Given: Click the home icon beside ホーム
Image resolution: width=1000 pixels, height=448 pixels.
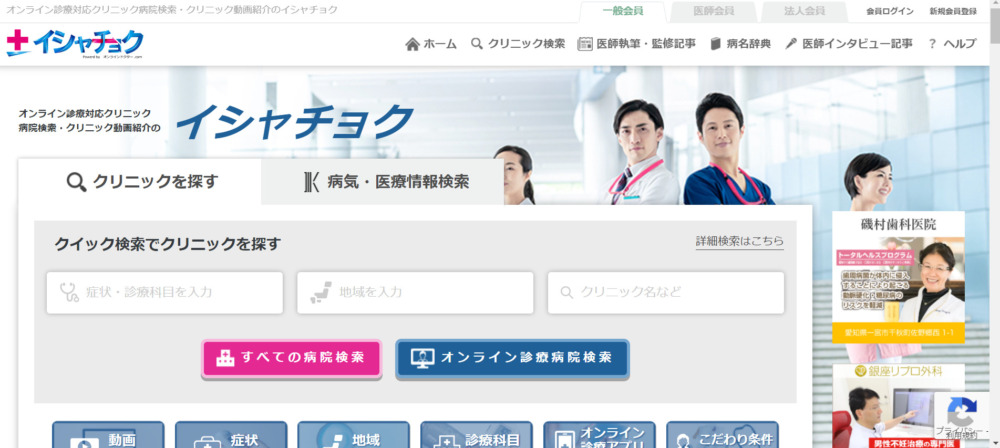Looking at the screenshot, I should [x=413, y=44].
